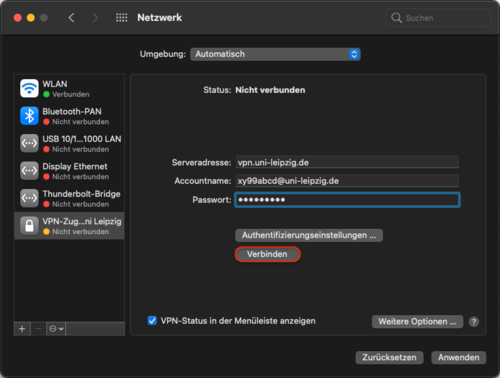
Task: Minimize the Netzwerk window
Action: (31, 18)
